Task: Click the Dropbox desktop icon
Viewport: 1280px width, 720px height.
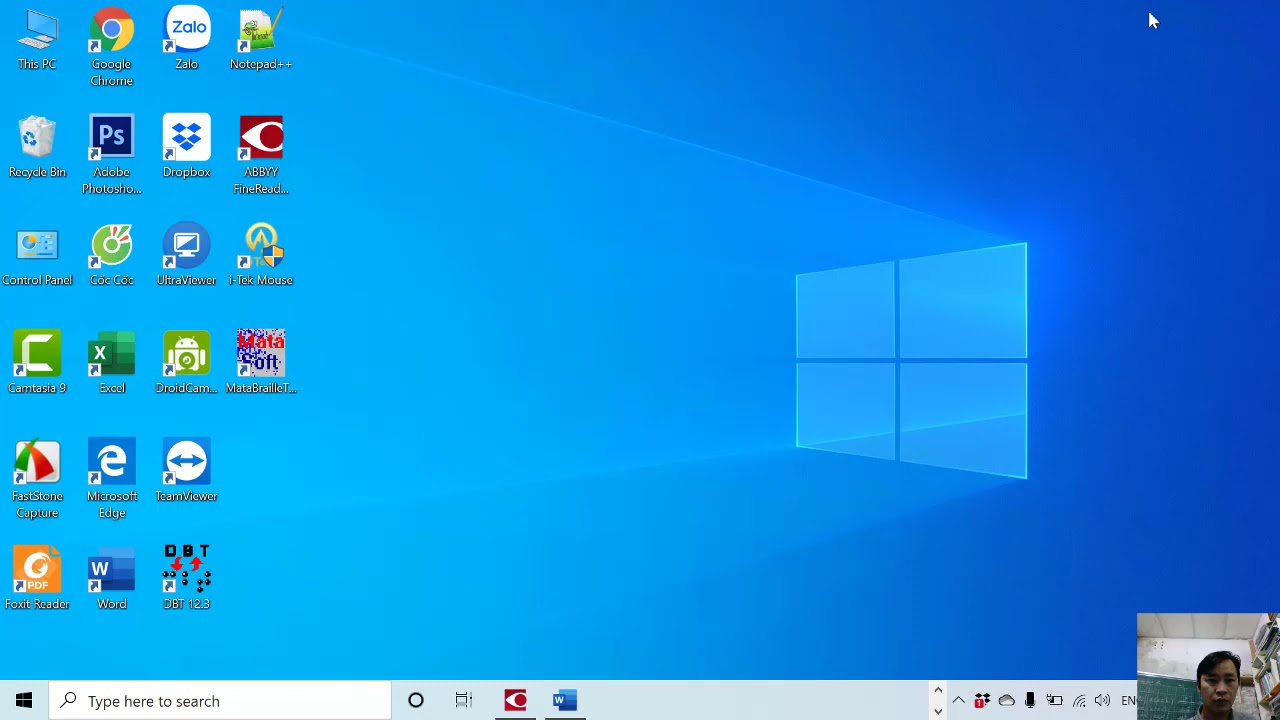Action: point(186,148)
